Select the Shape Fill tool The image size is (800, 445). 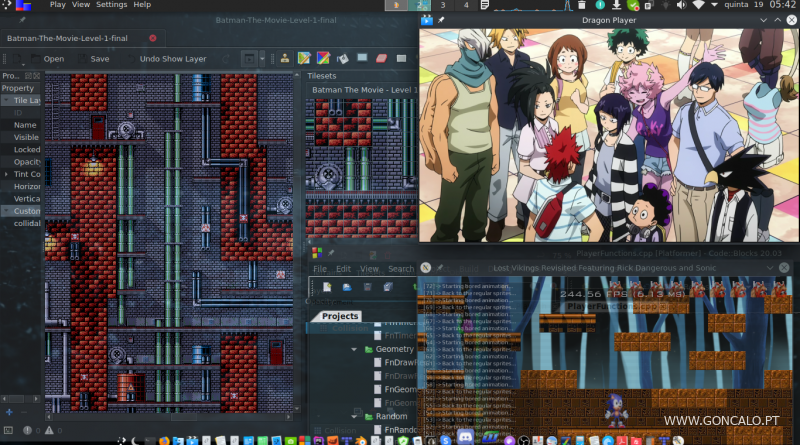coord(362,58)
